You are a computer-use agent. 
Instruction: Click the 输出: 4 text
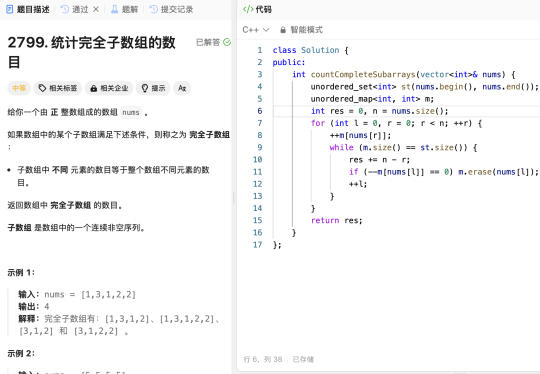click(x=34, y=306)
